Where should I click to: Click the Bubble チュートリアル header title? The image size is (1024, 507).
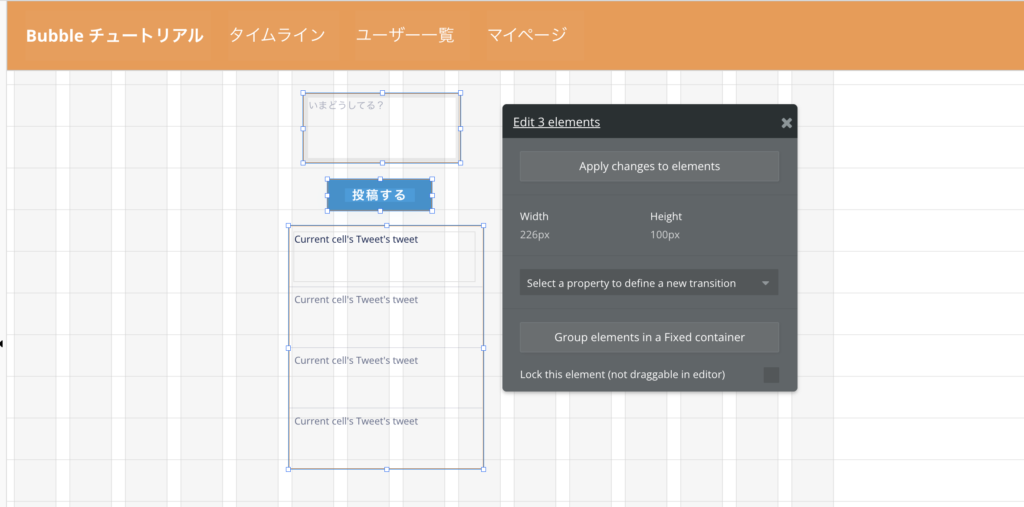point(115,36)
